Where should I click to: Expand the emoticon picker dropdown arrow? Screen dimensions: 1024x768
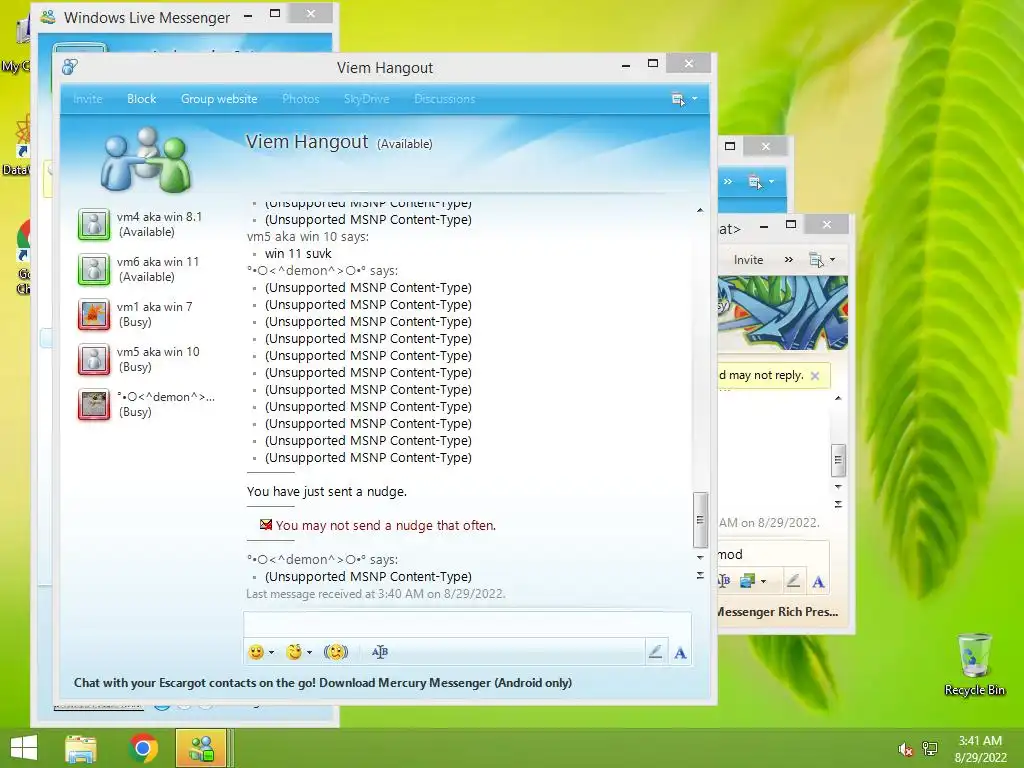[x=272, y=652]
